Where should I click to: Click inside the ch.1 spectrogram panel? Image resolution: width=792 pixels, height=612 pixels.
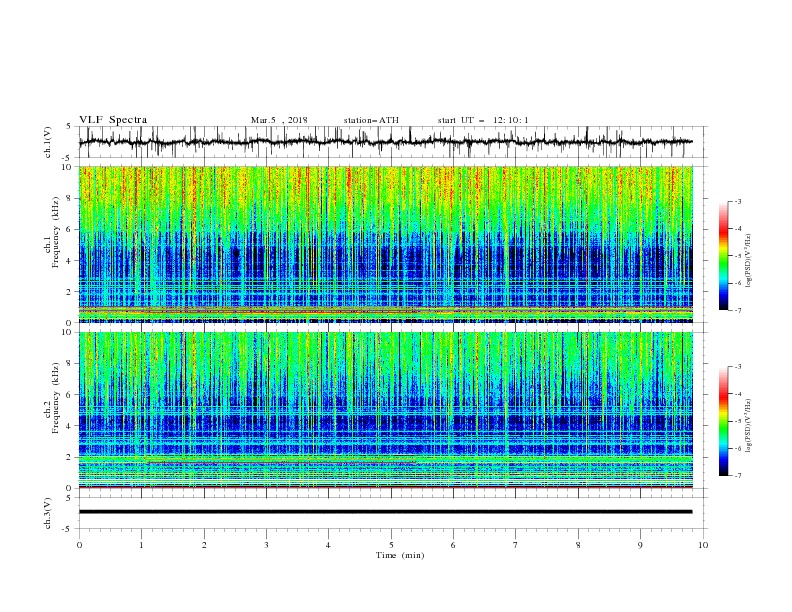tap(386, 244)
